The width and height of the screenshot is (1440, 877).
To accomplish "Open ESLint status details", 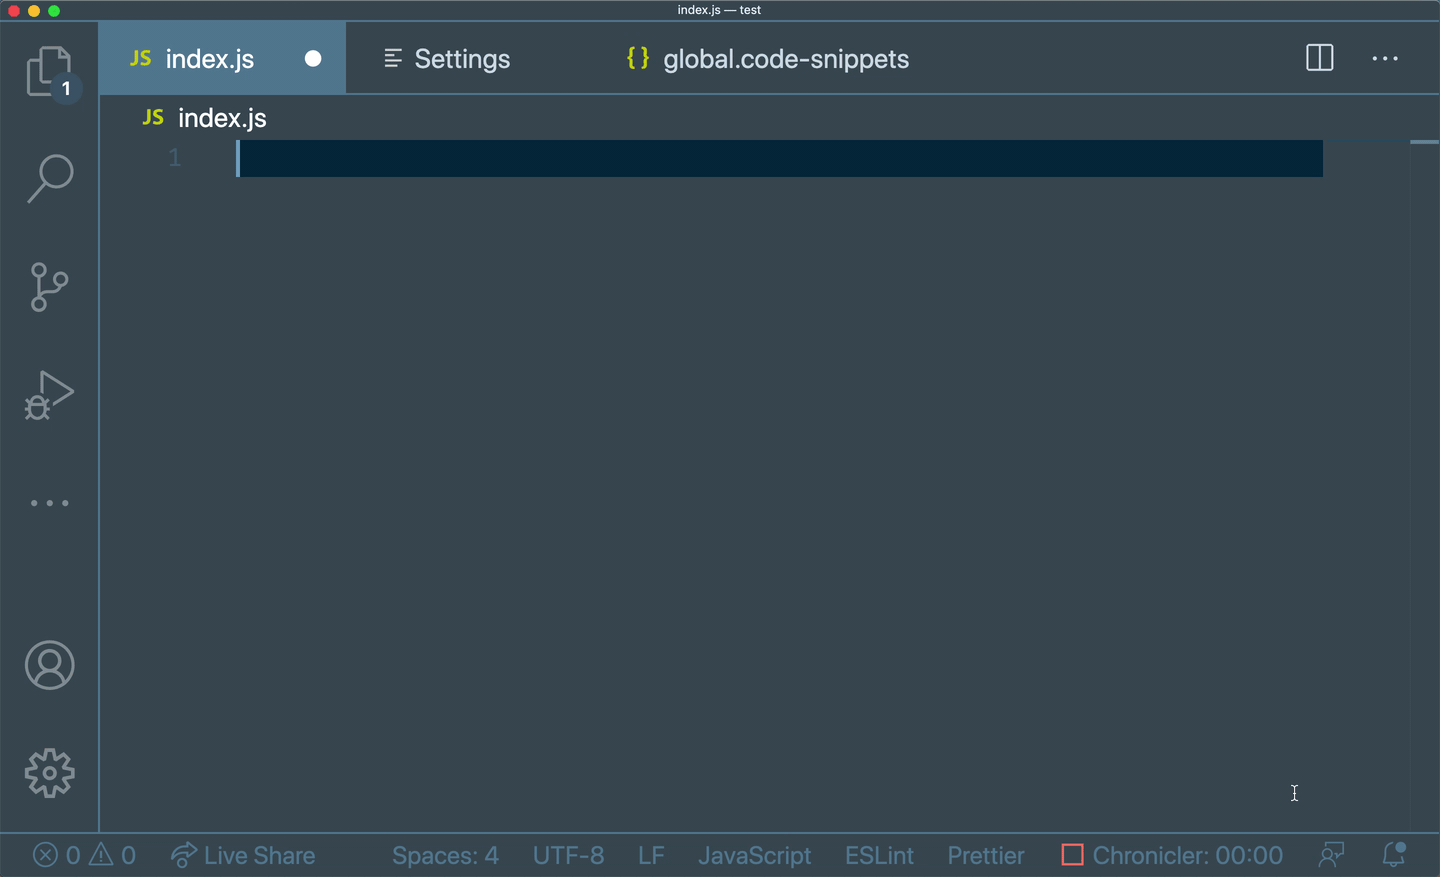I will coord(879,855).
